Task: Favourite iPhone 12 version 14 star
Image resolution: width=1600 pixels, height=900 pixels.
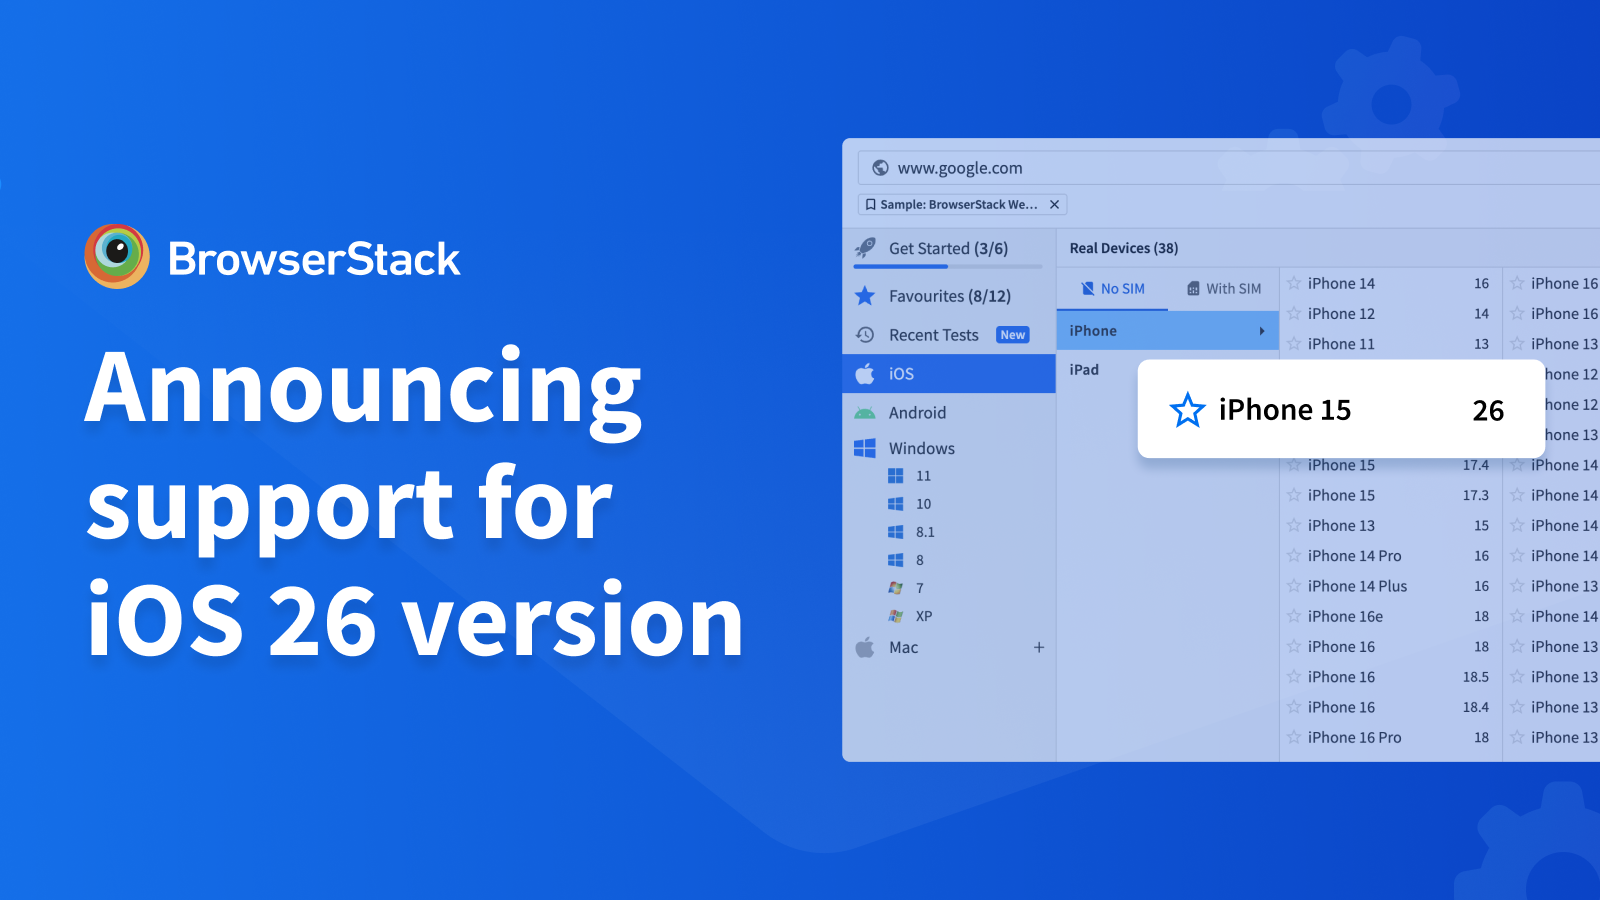Action: (1294, 313)
